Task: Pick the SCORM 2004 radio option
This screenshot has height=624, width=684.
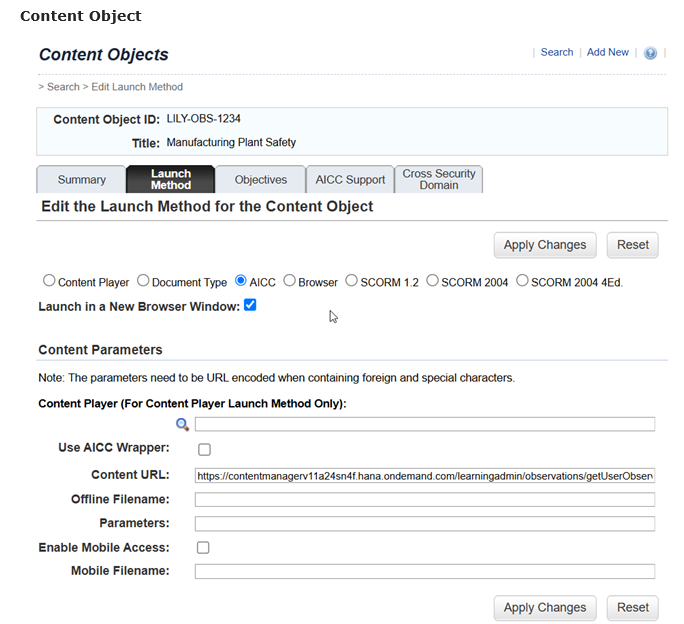Action: (433, 281)
